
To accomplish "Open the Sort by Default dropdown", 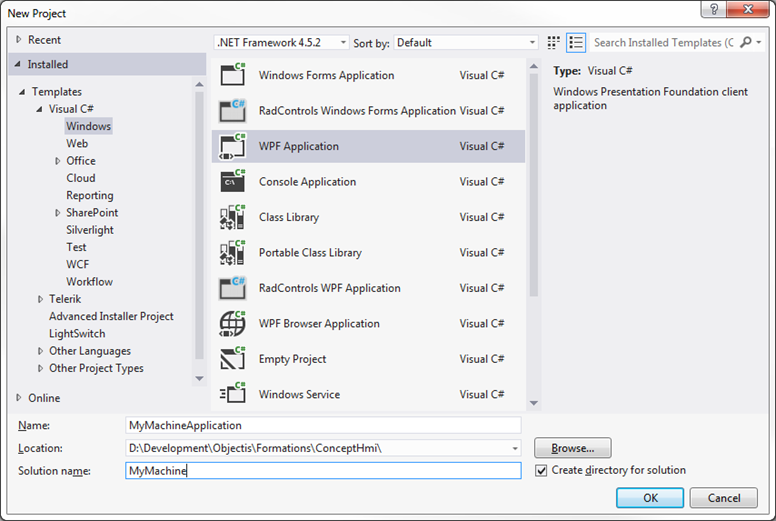I will tap(466, 43).
